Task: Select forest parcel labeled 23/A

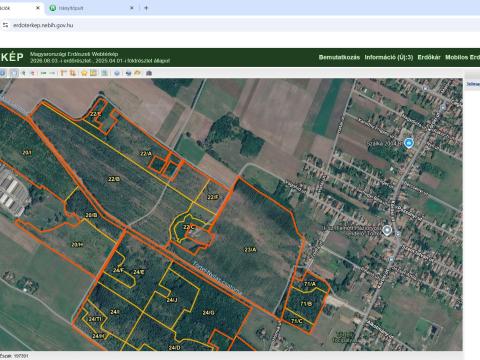Action: tap(250, 250)
